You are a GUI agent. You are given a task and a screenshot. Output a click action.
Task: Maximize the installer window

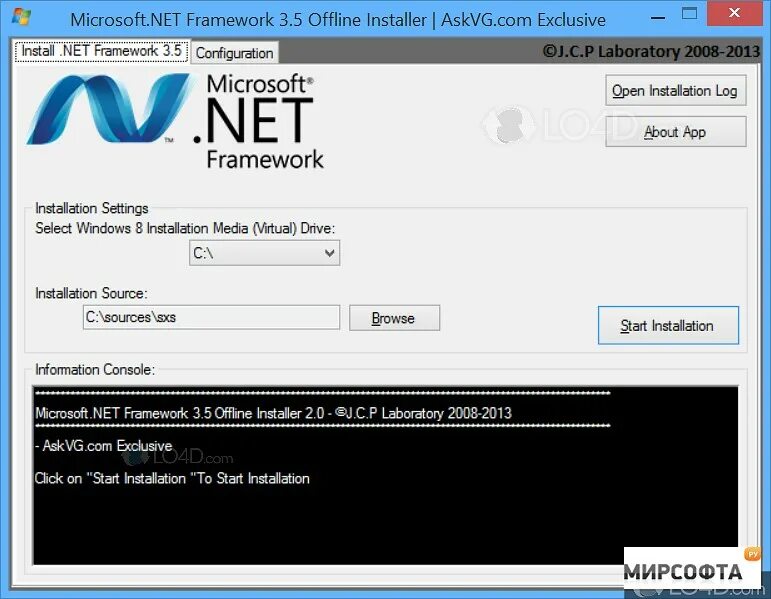(x=689, y=14)
